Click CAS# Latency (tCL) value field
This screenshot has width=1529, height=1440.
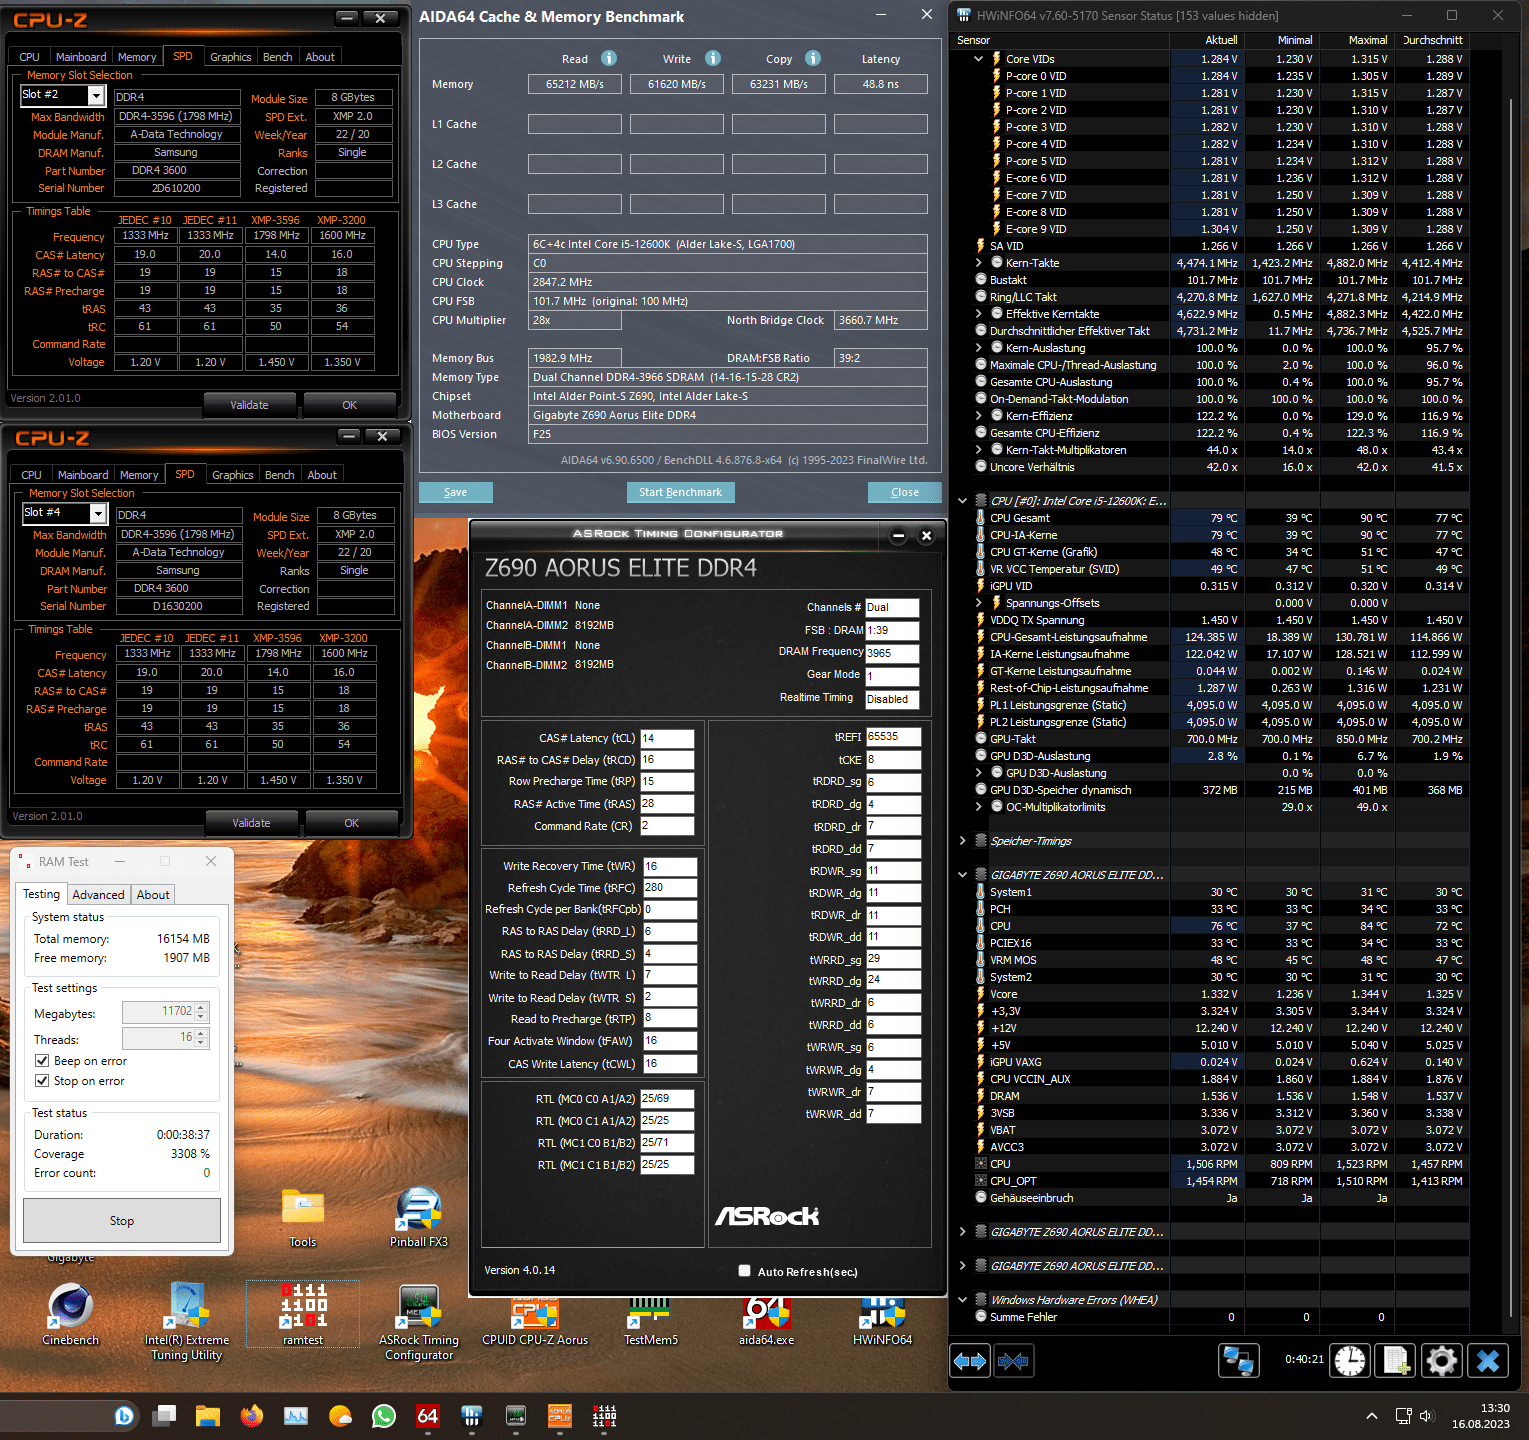coord(667,738)
